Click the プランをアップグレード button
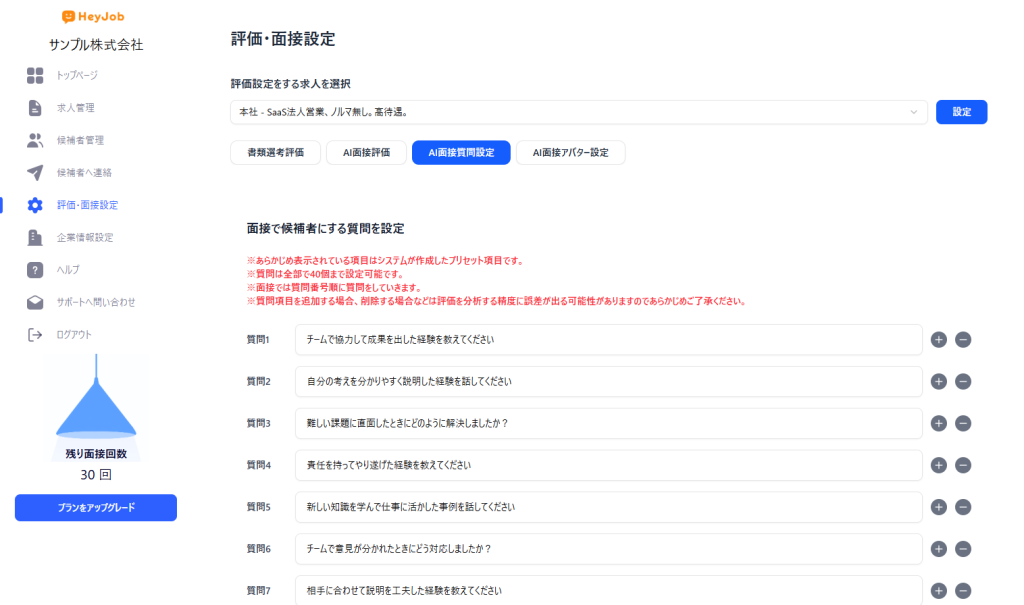 click(96, 508)
